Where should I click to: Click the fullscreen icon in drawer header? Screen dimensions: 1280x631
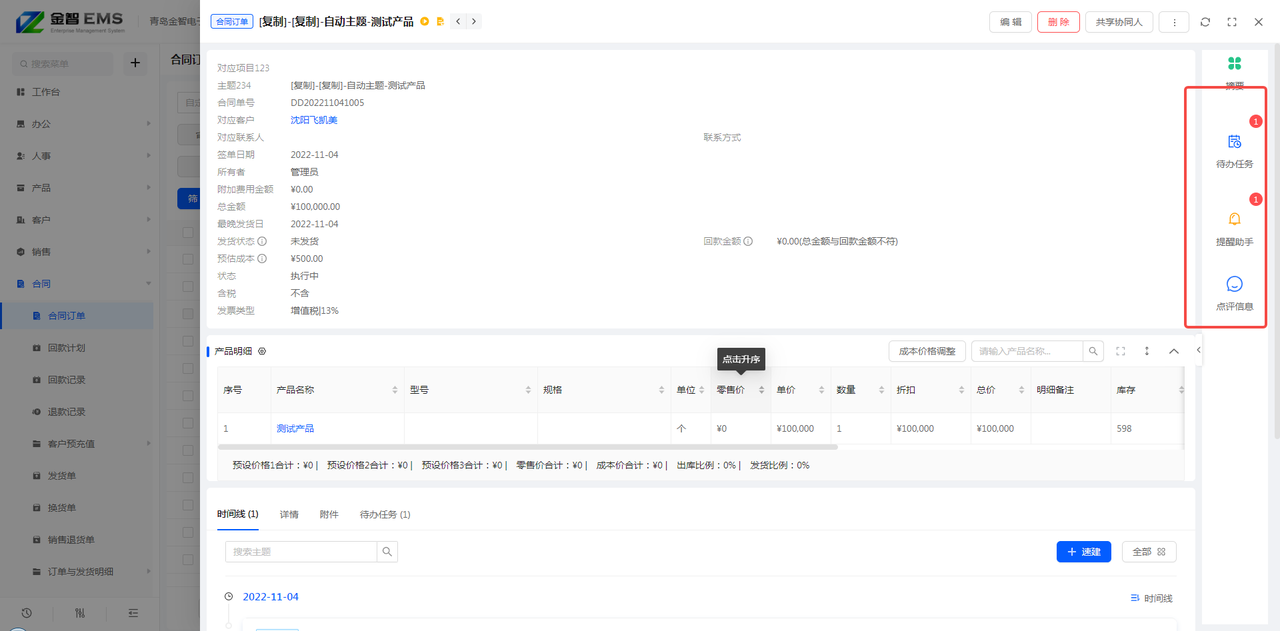(1232, 22)
